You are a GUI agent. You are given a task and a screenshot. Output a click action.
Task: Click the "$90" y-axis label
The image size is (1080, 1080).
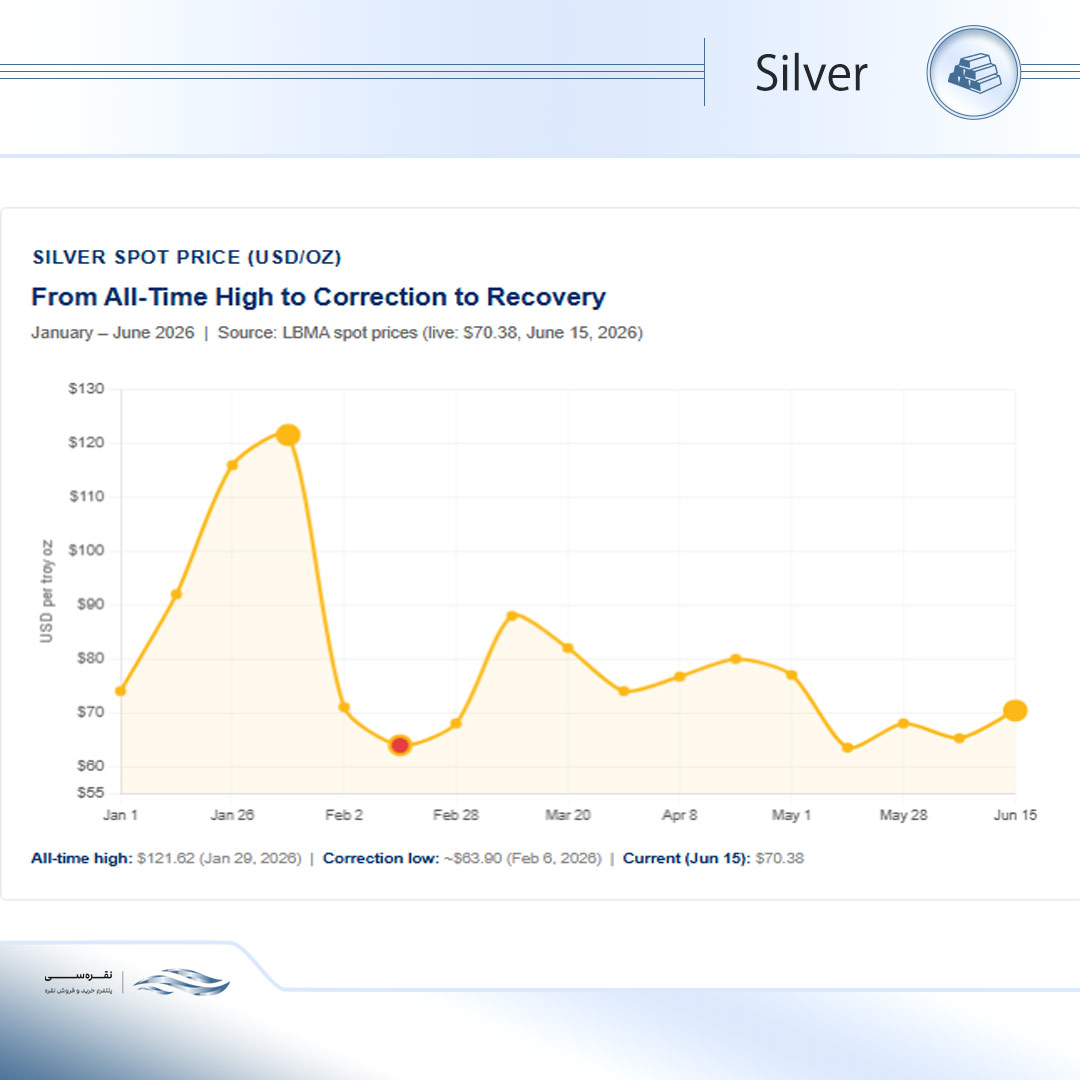90,604
